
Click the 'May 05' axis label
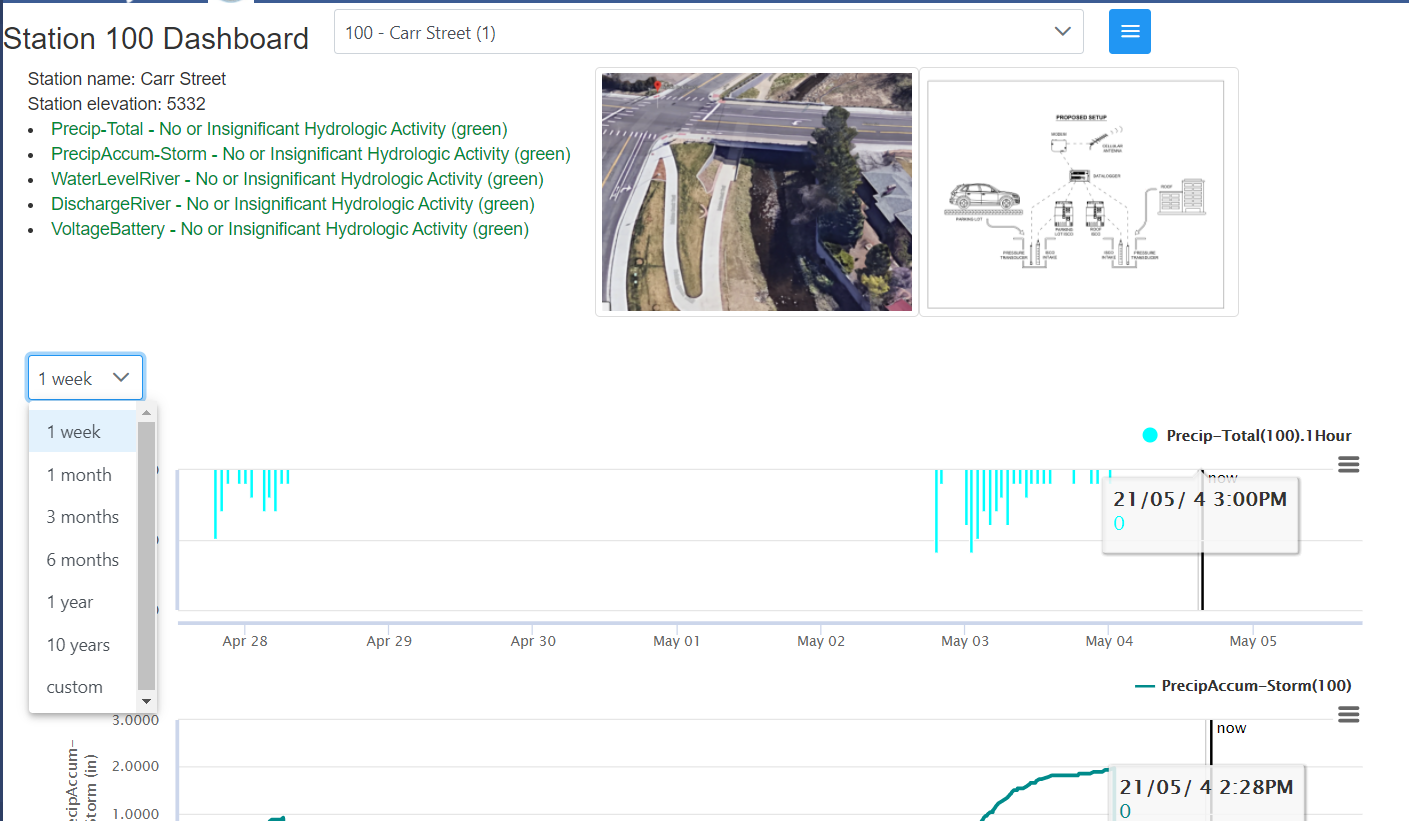coord(1253,641)
